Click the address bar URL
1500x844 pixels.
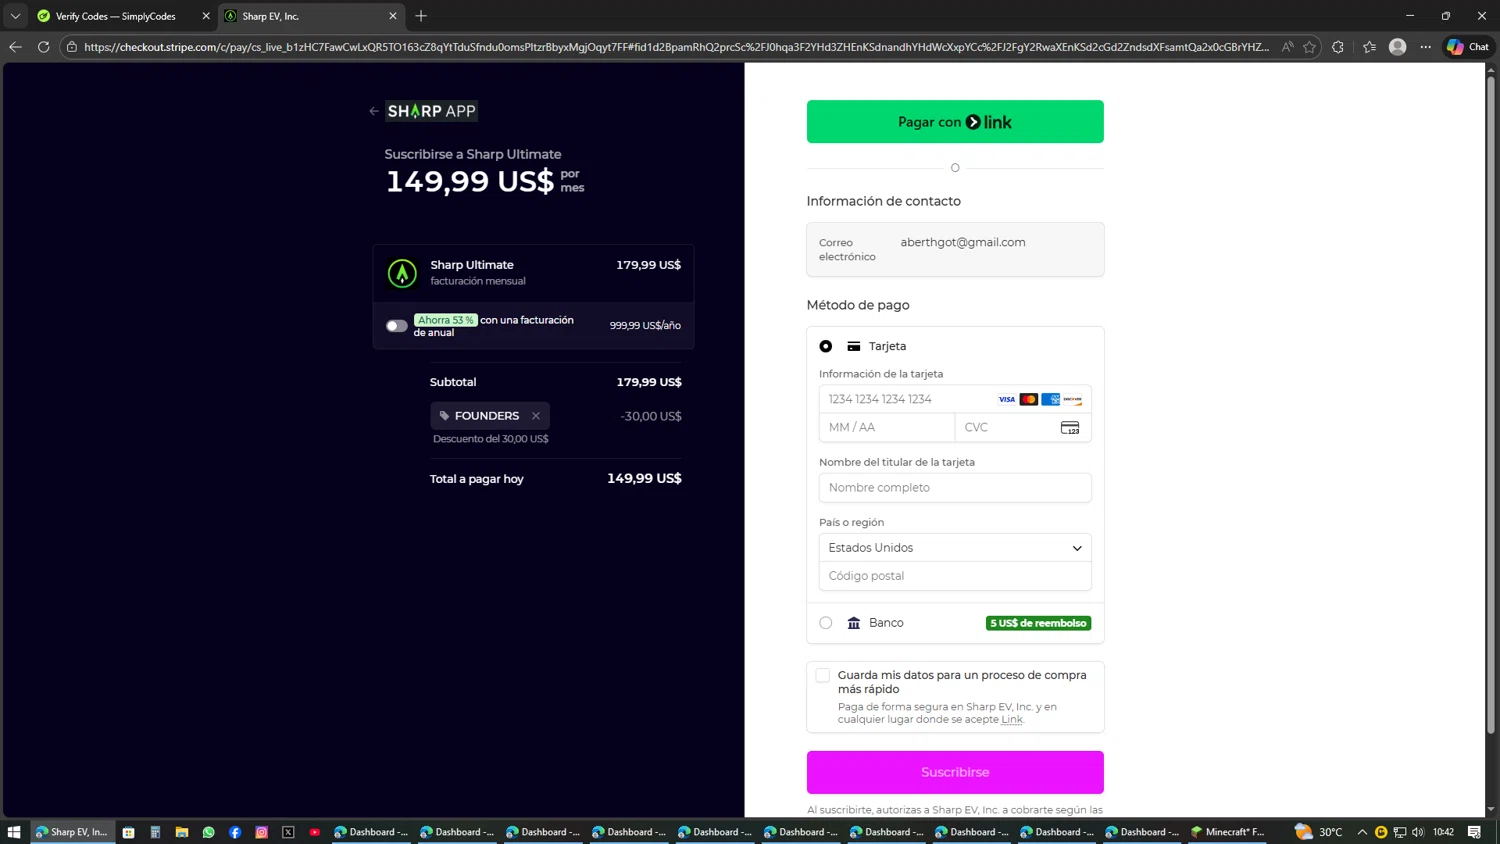(676, 47)
